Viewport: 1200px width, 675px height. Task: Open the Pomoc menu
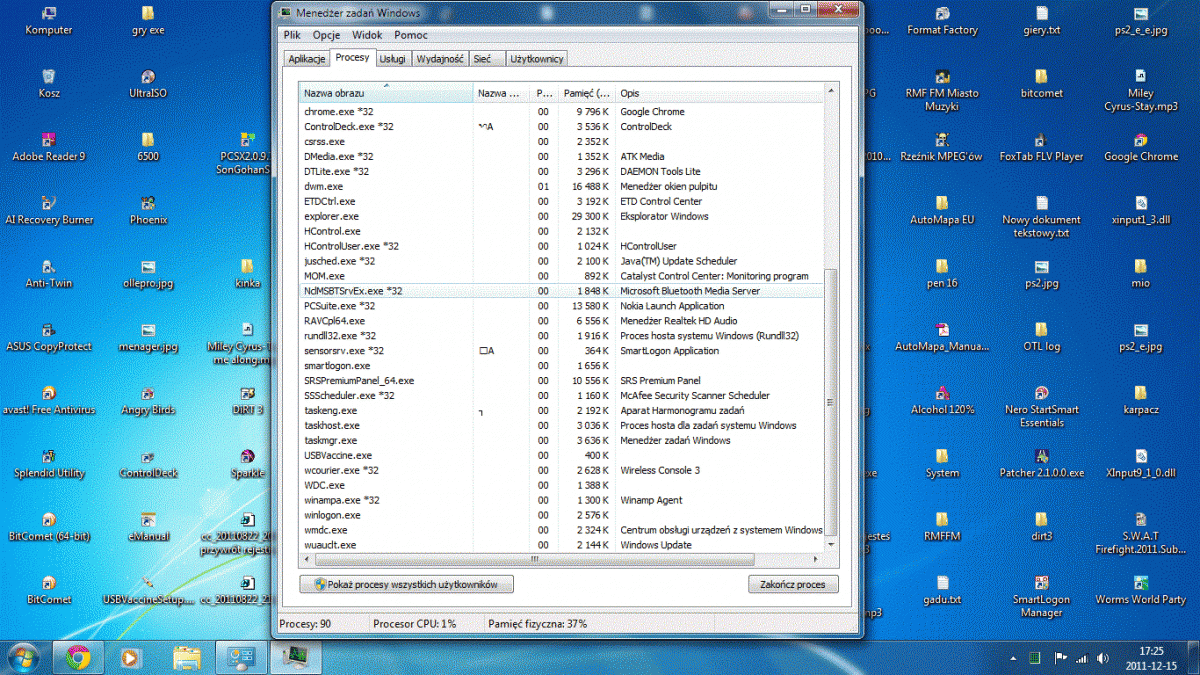click(411, 35)
